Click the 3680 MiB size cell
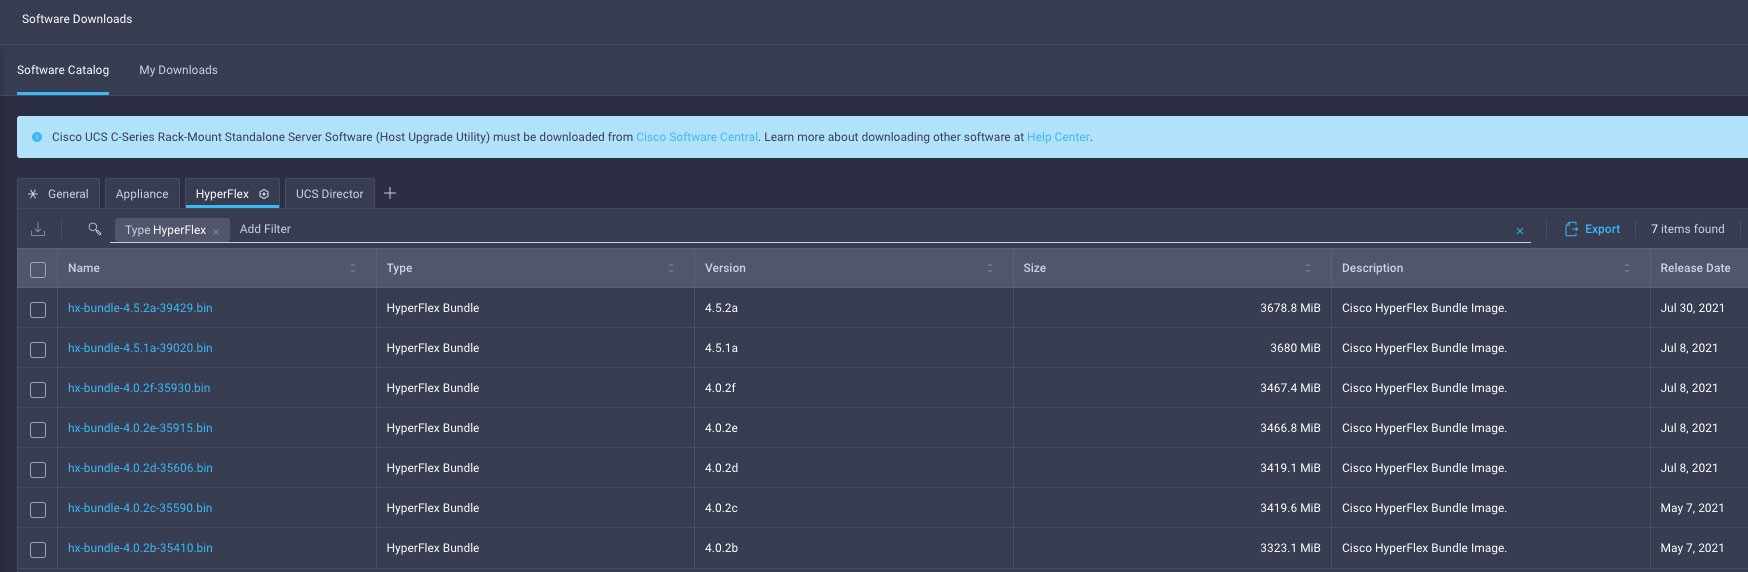Viewport: 1748px width, 572px height. (1295, 348)
